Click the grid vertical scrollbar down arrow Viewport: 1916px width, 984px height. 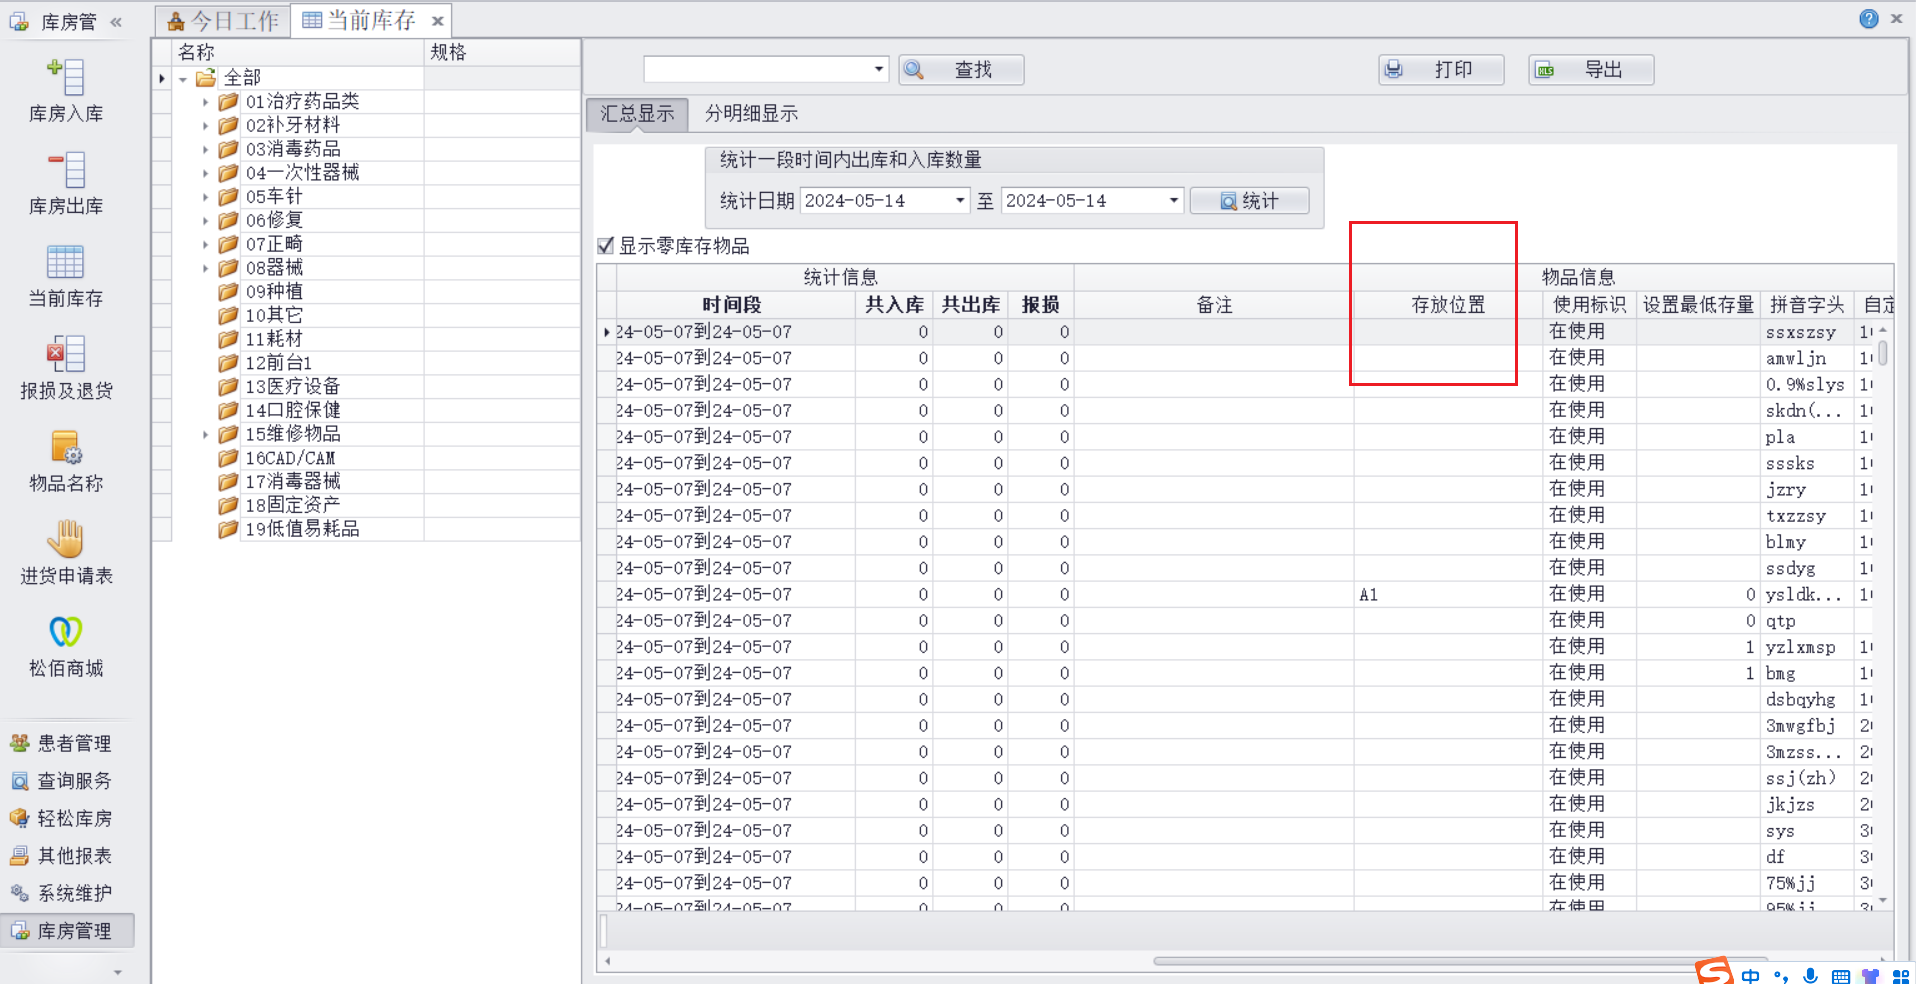pos(1883,901)
